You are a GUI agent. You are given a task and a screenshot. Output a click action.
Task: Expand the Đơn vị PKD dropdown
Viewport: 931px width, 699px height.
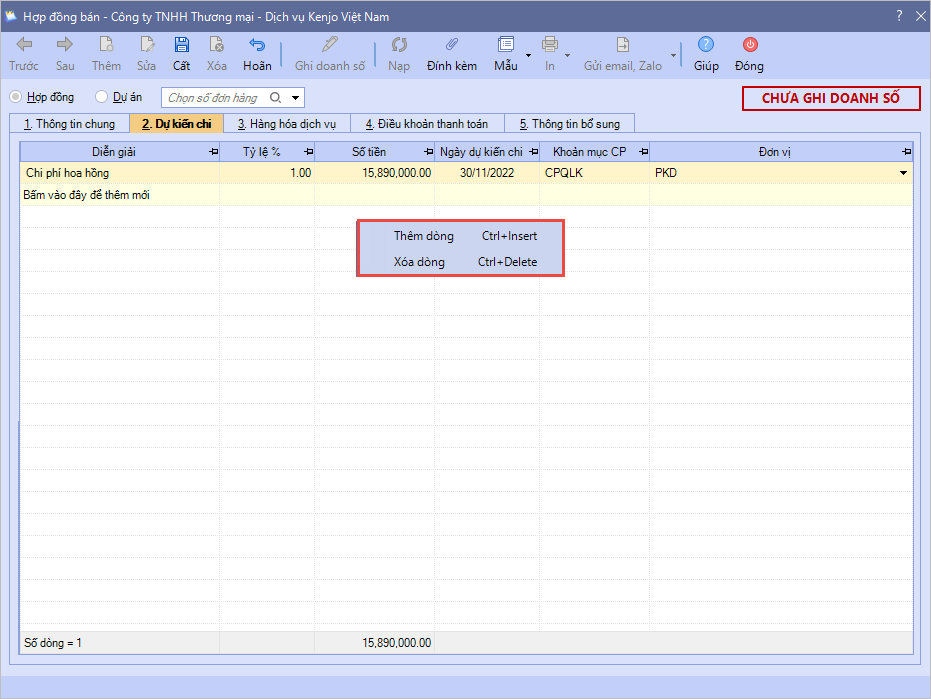point(904,173)
